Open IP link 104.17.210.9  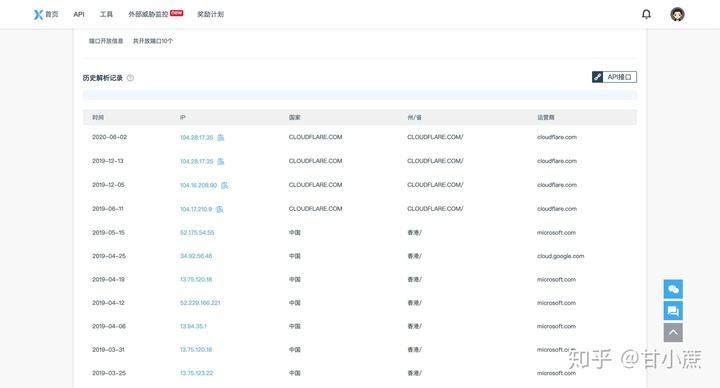click(196, 209)
